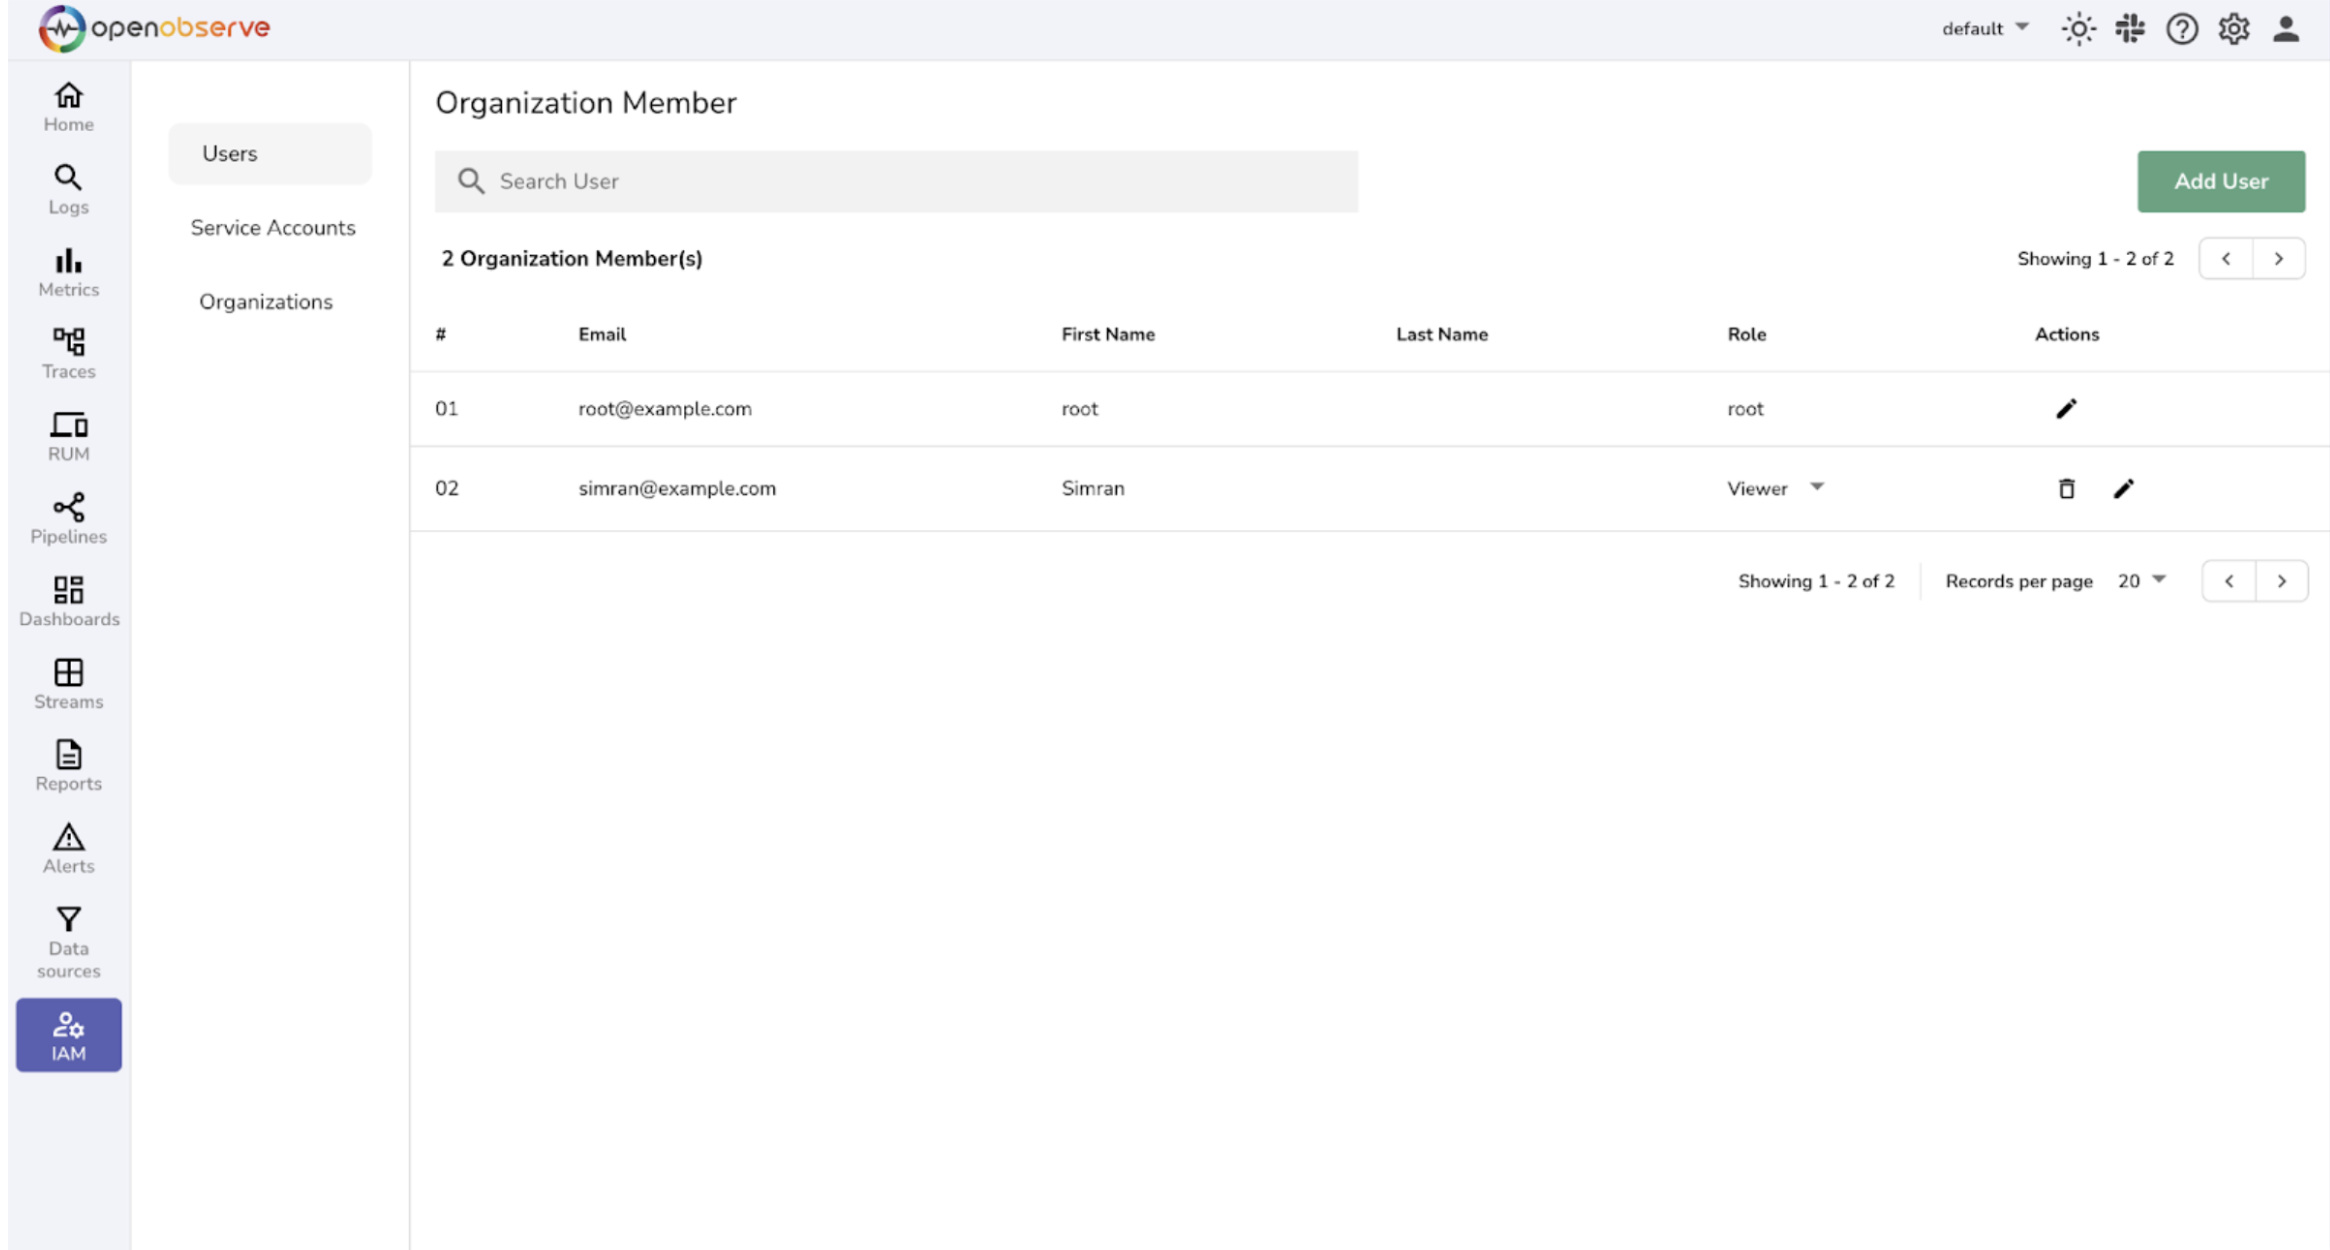The image size is (2330, 1250).
Task: Expand the default organization dropdown
Action: (x=1985, y=28)
